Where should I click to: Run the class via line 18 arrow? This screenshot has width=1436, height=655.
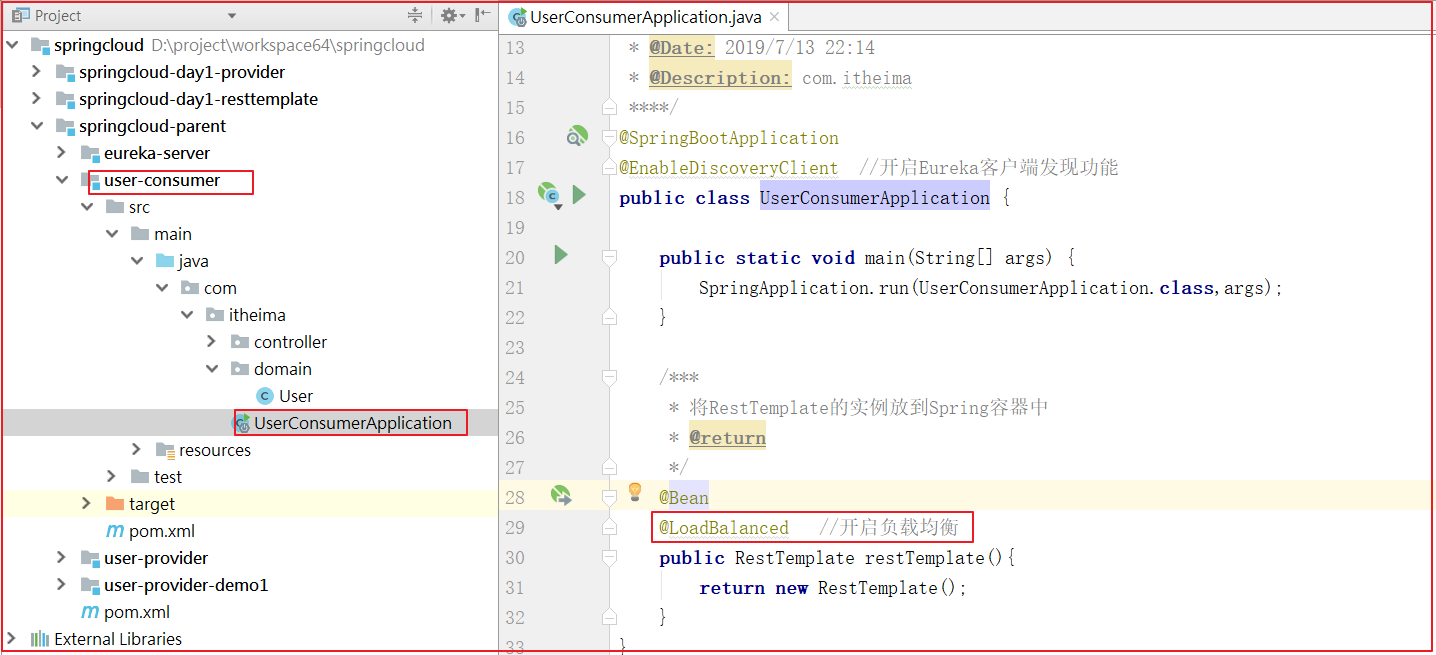[x=579, y=194]
